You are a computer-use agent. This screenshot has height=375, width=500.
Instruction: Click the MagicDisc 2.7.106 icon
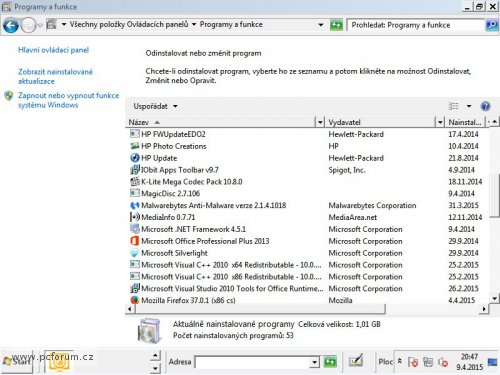click(135, 193)
